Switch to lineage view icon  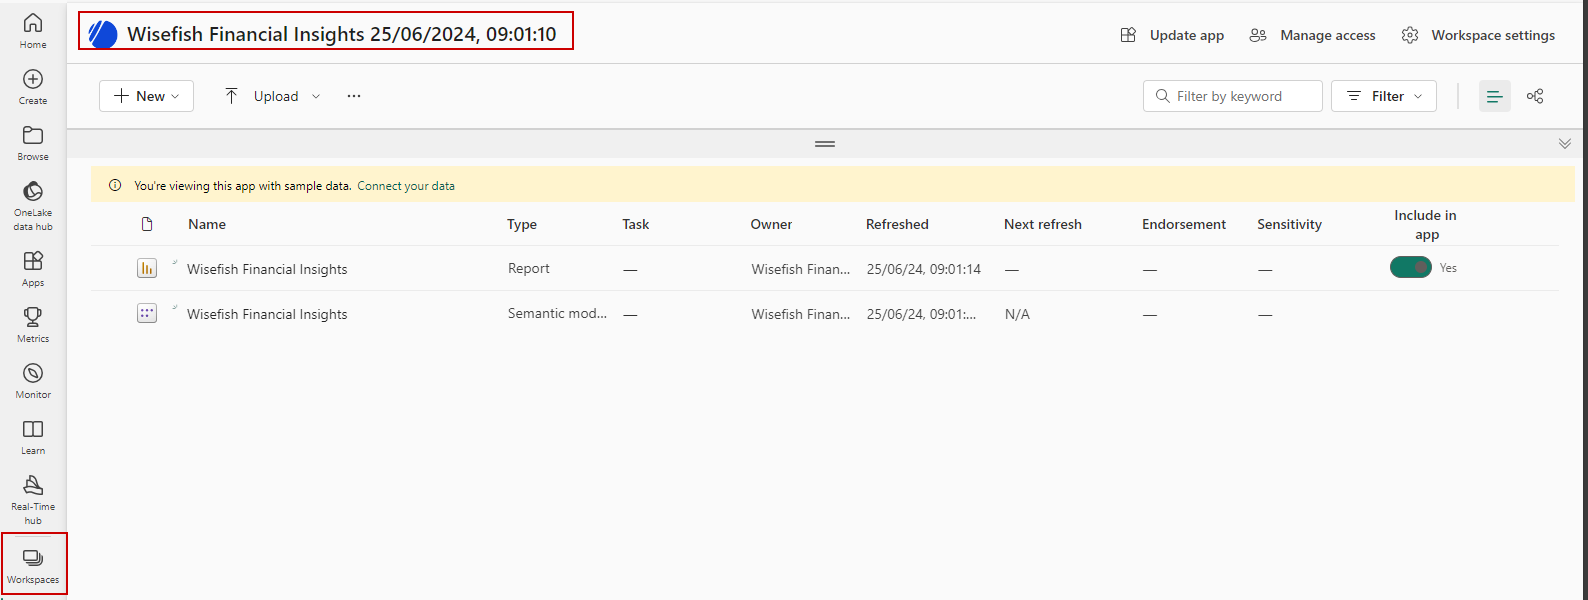1535,96
